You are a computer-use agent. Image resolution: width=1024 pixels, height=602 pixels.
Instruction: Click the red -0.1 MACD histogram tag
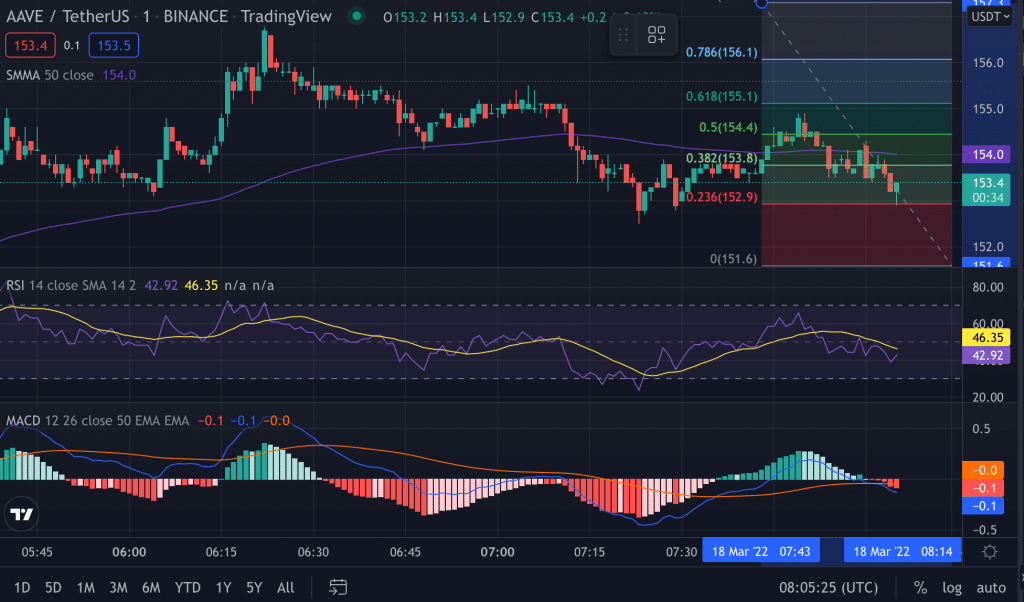click(984, 488)
